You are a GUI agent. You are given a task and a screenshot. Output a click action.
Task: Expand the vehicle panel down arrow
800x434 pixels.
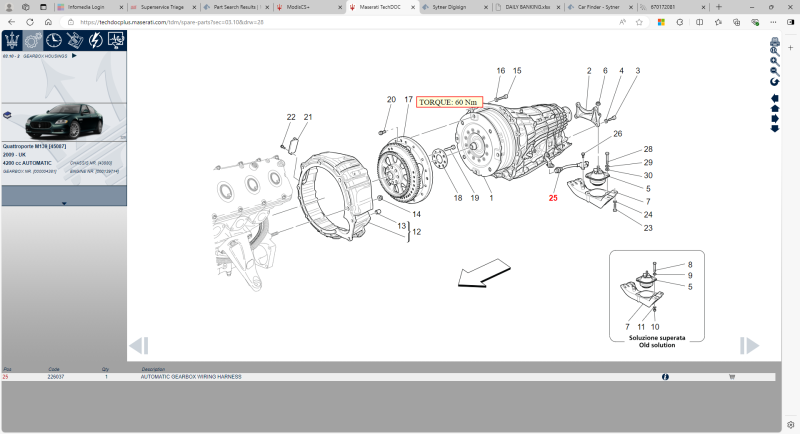(x=64, y=203)
